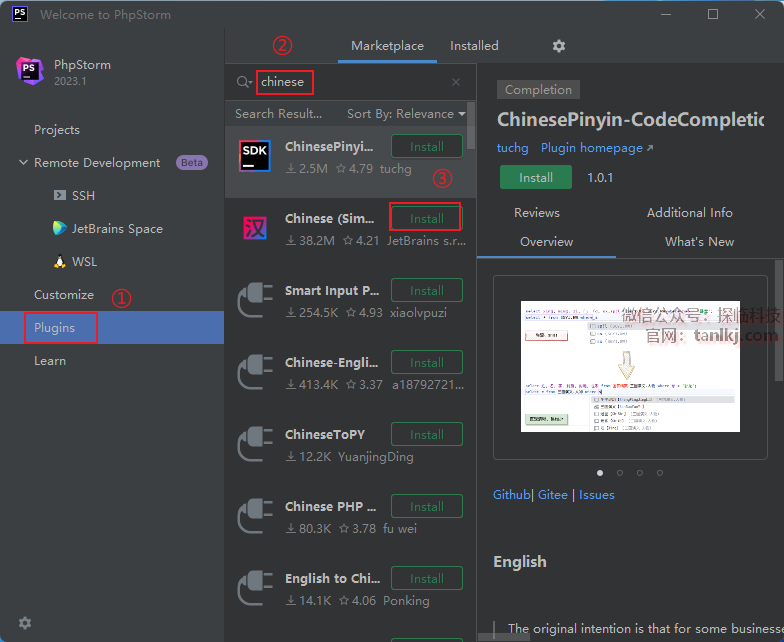Click the Smart Input plugin icon
Viewport: 784px width, 642px height.
pyautogui.click(x=255, y=300)
